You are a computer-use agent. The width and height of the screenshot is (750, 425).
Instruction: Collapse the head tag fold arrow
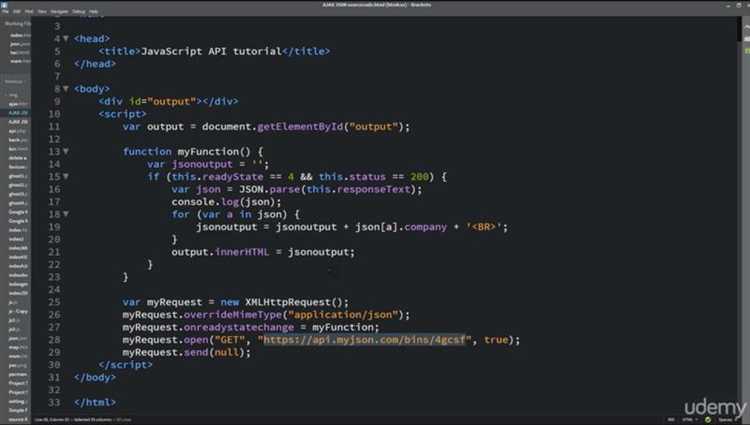[66, 38]
